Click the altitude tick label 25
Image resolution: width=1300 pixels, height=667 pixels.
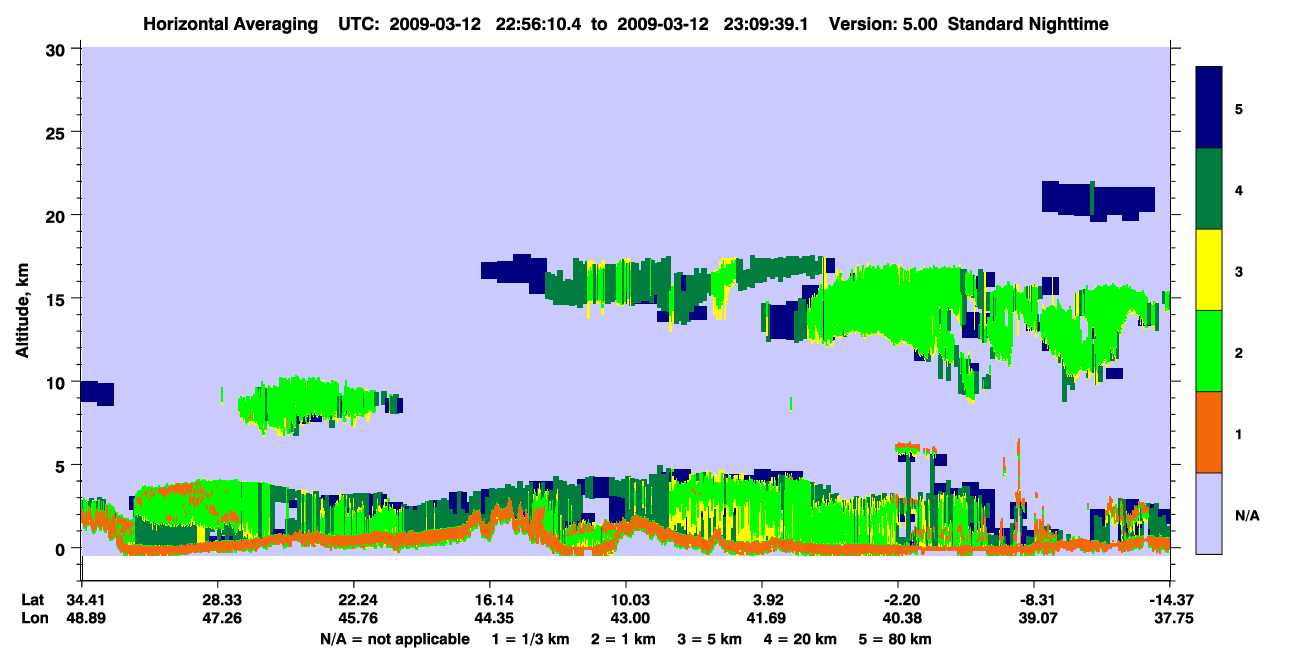tap(58, 132)
